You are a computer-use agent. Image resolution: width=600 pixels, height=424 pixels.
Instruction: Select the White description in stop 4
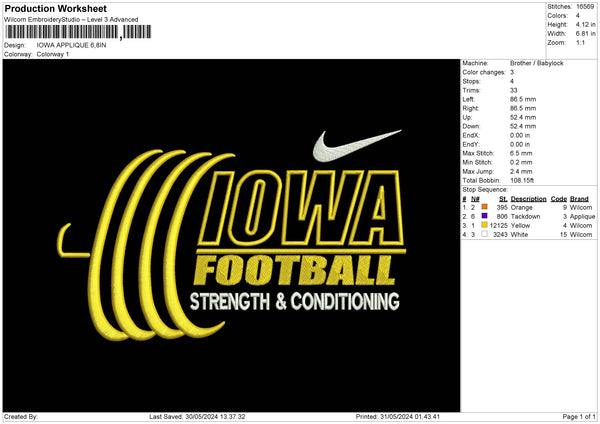(519, 234)
